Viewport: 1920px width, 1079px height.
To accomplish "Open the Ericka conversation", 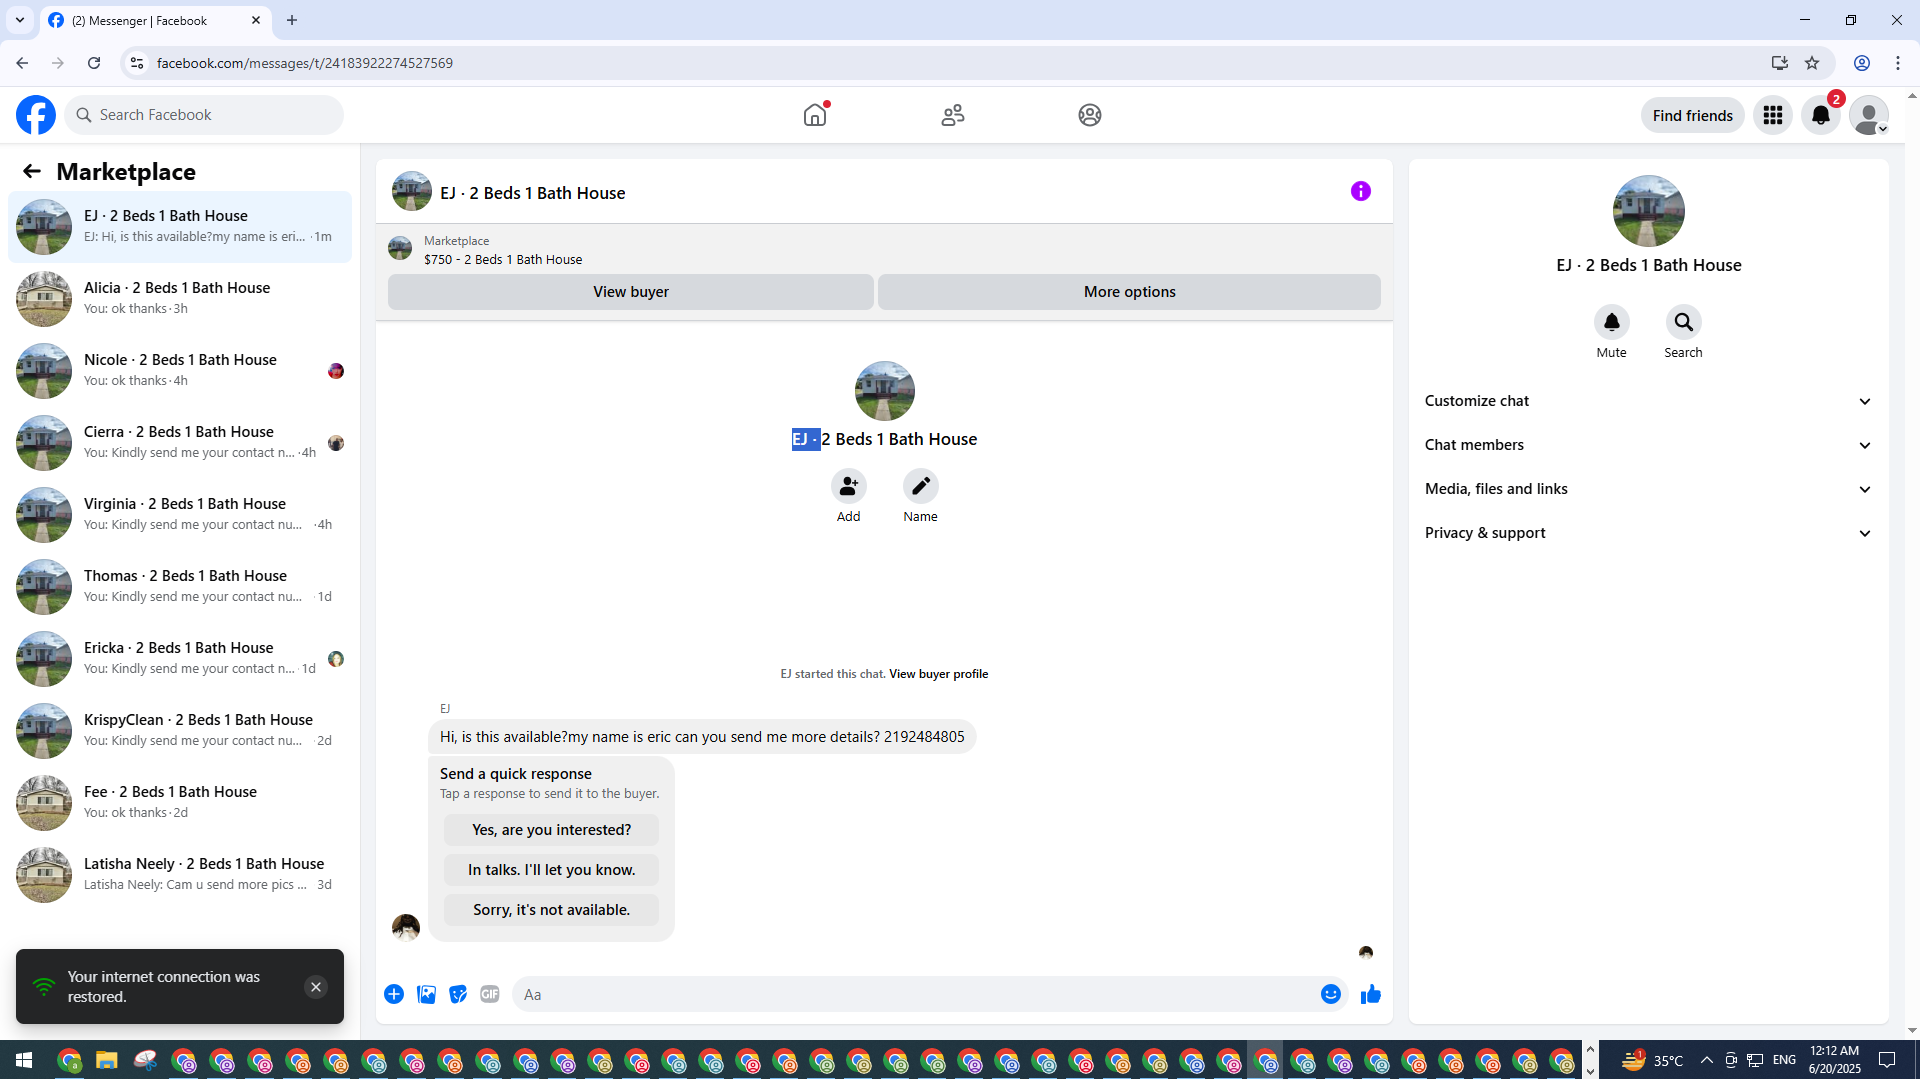I will click(x=180, y=658).
